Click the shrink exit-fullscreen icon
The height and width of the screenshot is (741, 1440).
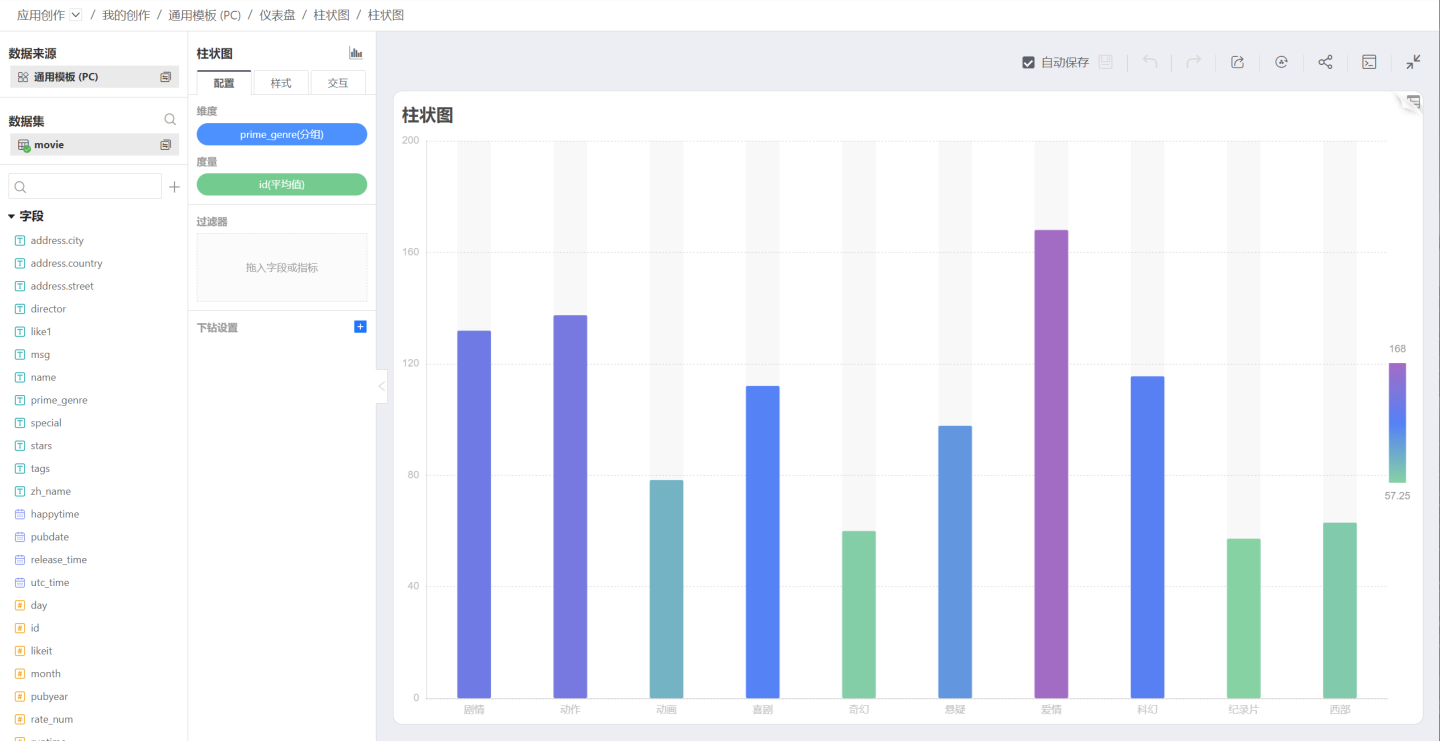click(x=1413, y=62)
